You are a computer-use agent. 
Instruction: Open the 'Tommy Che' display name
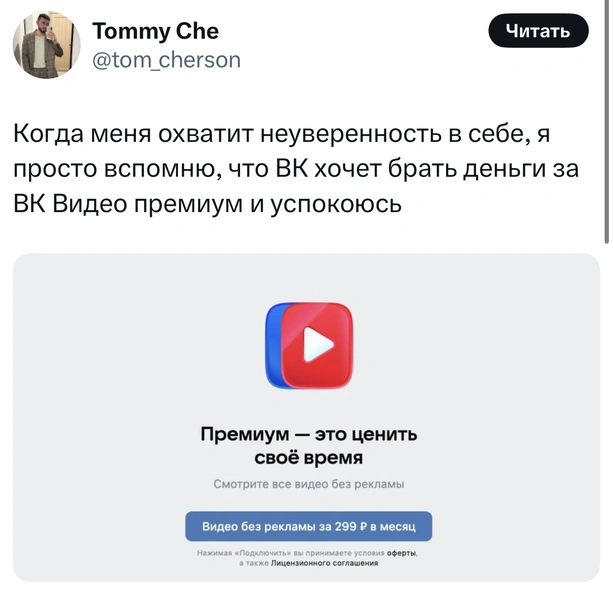click(155, 31)
